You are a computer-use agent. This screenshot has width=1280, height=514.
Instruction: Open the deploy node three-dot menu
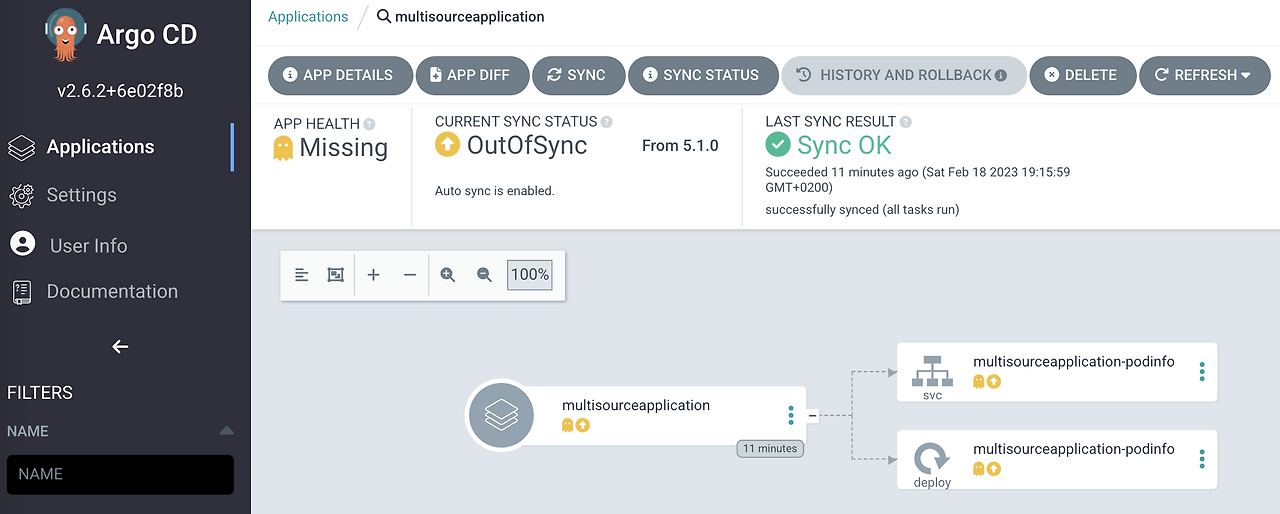1202,459
